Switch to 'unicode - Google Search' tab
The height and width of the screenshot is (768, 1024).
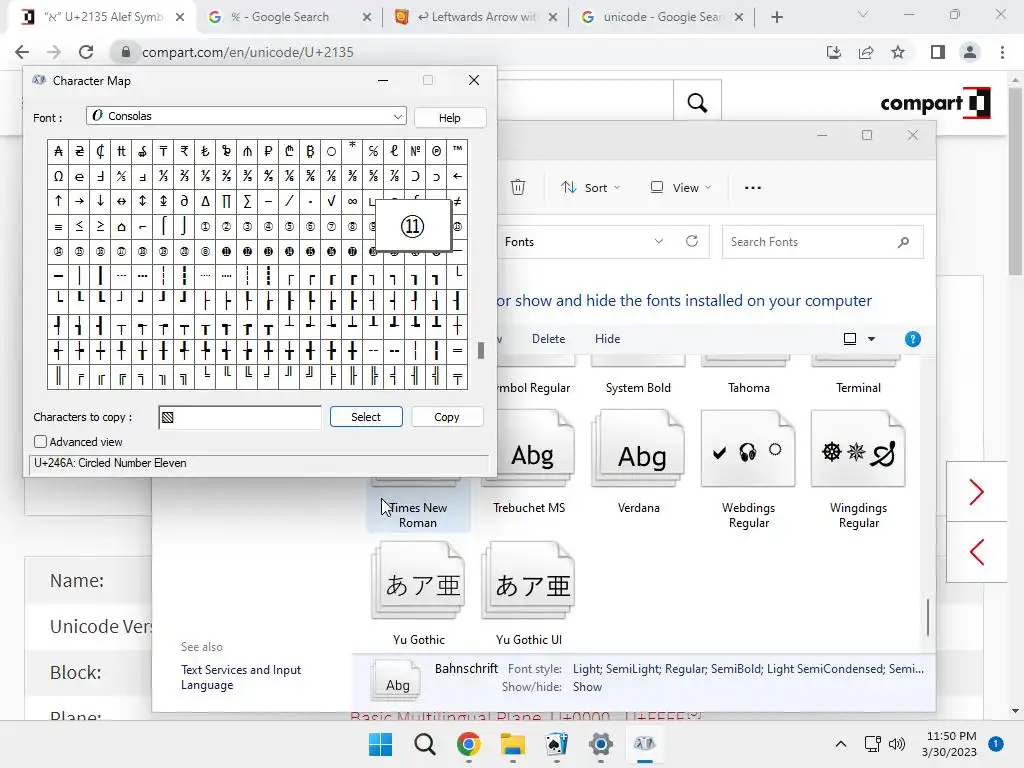pyautogui.click(x=662, y=17)
